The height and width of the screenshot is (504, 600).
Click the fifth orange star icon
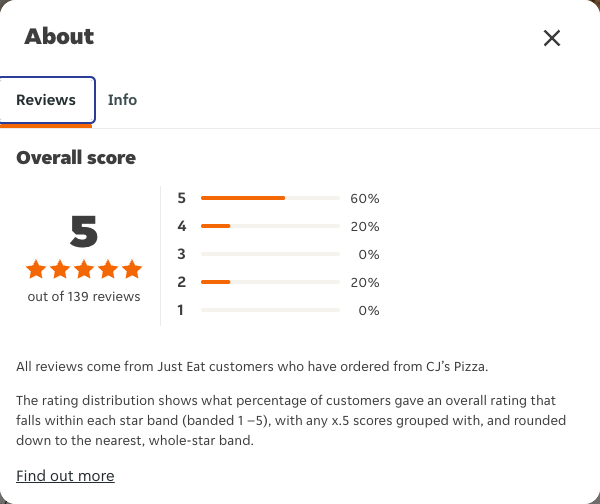coord(132,269)
